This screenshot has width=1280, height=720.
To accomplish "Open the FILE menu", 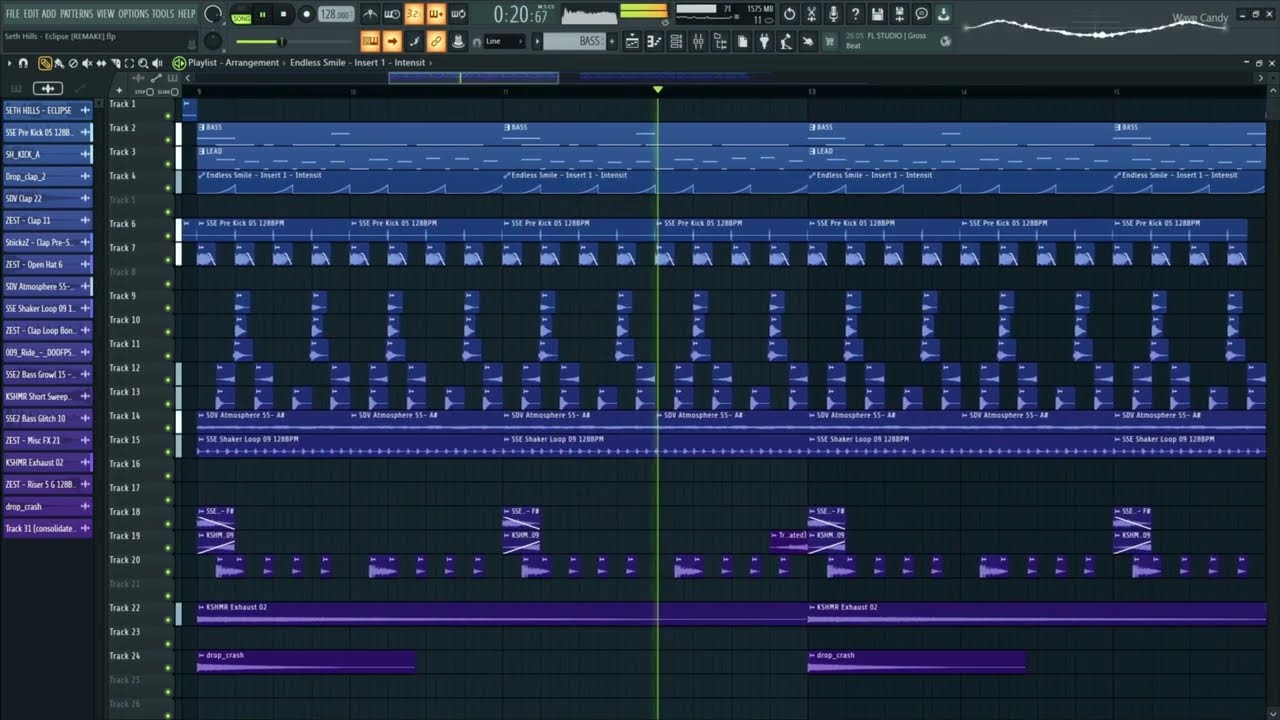I will pyautogui.click(x=13, y=14).
